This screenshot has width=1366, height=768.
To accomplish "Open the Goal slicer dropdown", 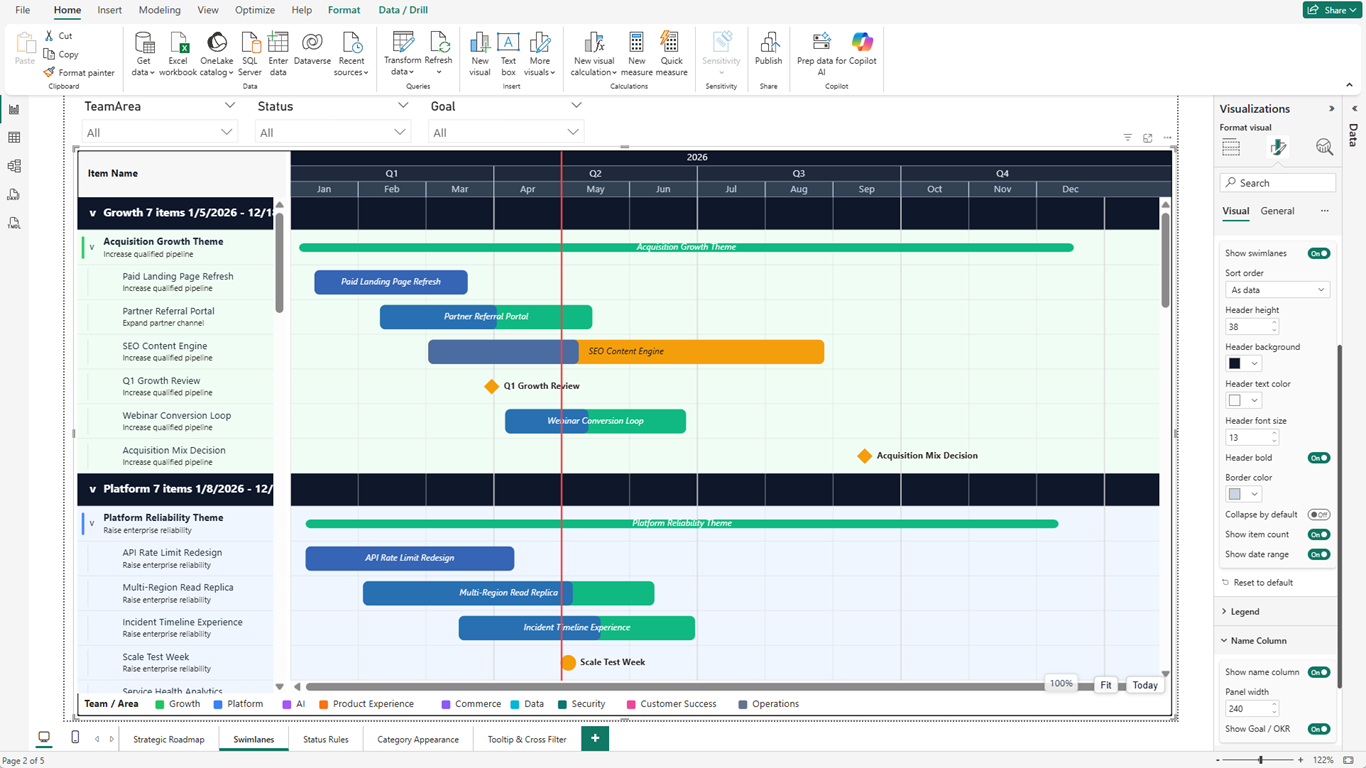I will [x=506, y=132].
